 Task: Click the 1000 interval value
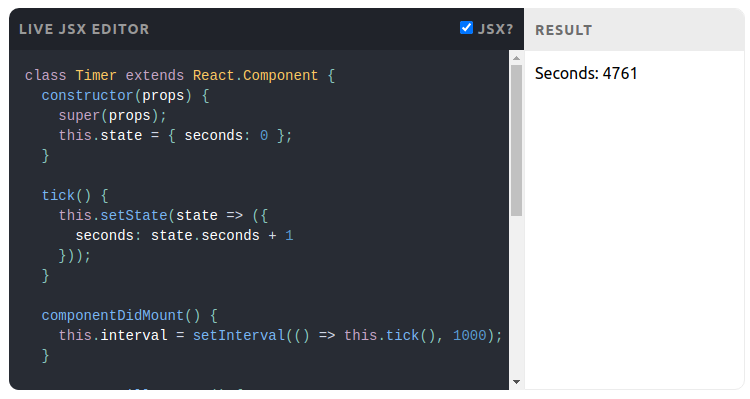coord(469,335)
